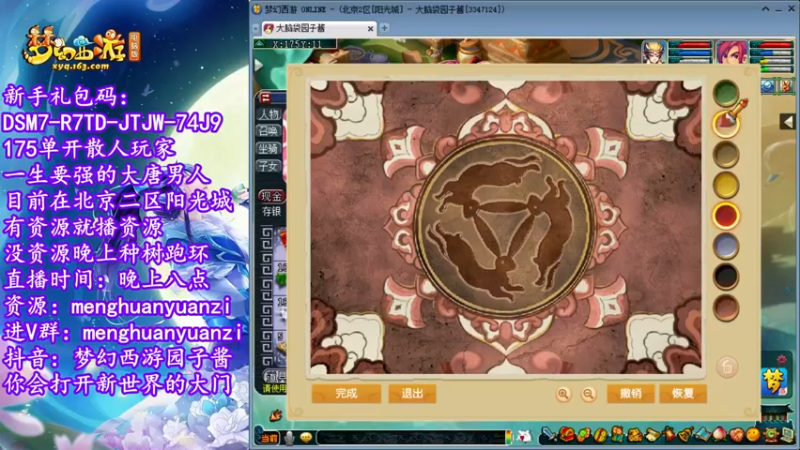Image resolution: width=800 pixels, height=450 pixels.
Task: Click the 恢复 (Redo) button
Action: (683, 393)
